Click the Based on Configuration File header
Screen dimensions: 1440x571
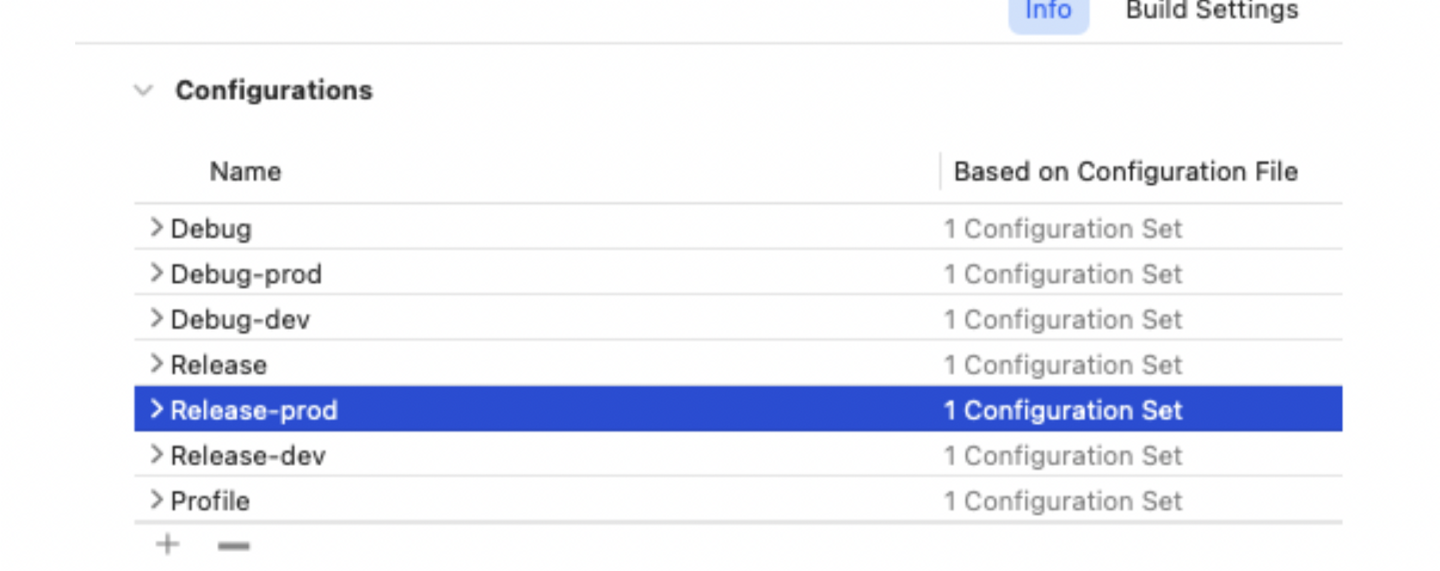tap(1125, 172)
